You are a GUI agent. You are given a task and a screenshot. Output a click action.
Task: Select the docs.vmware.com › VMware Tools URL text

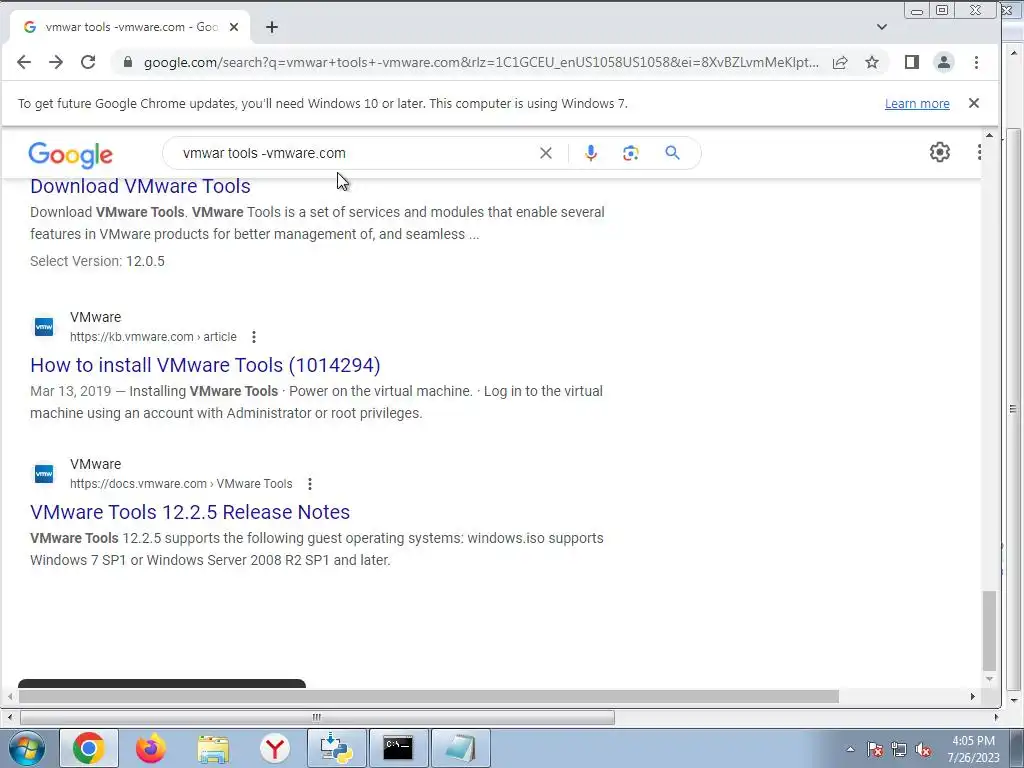tap(181, 484)
